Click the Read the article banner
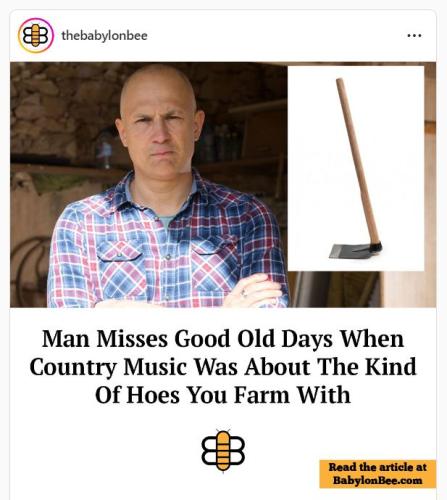 [378, 474]
